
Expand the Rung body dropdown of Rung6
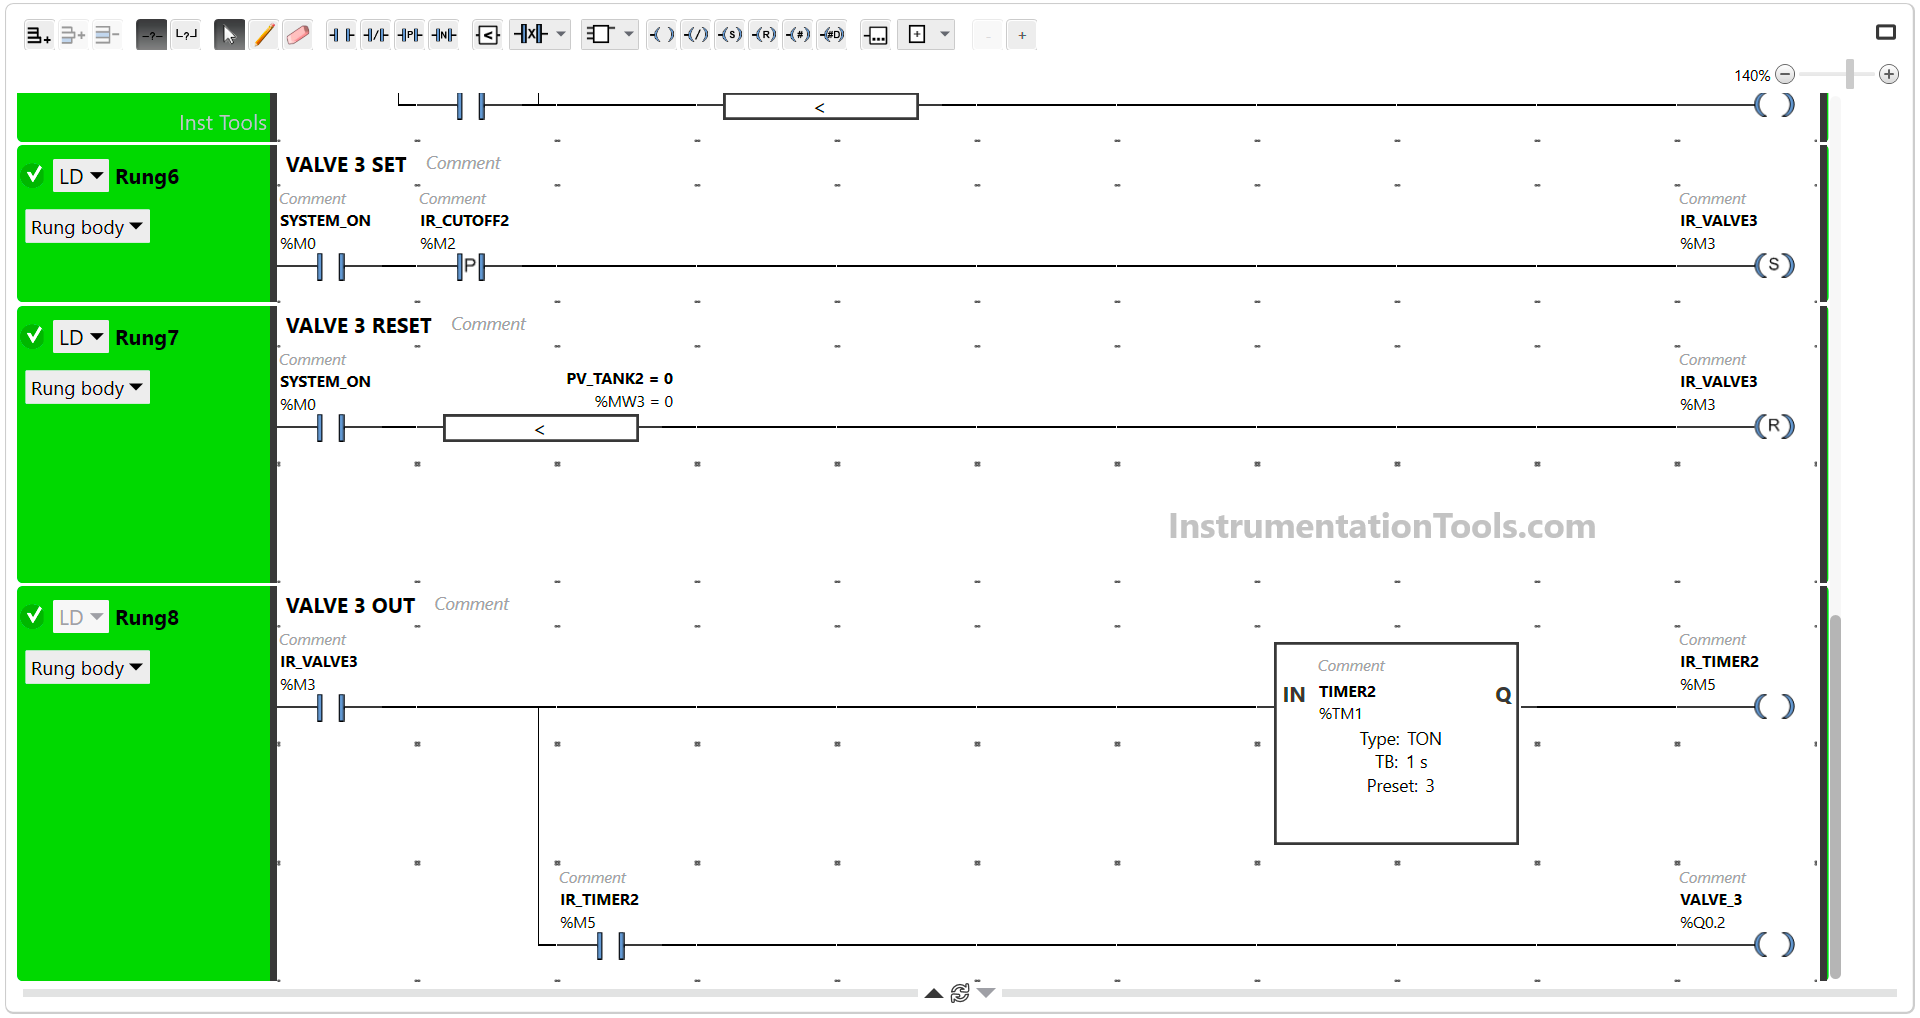click(88, 227)
